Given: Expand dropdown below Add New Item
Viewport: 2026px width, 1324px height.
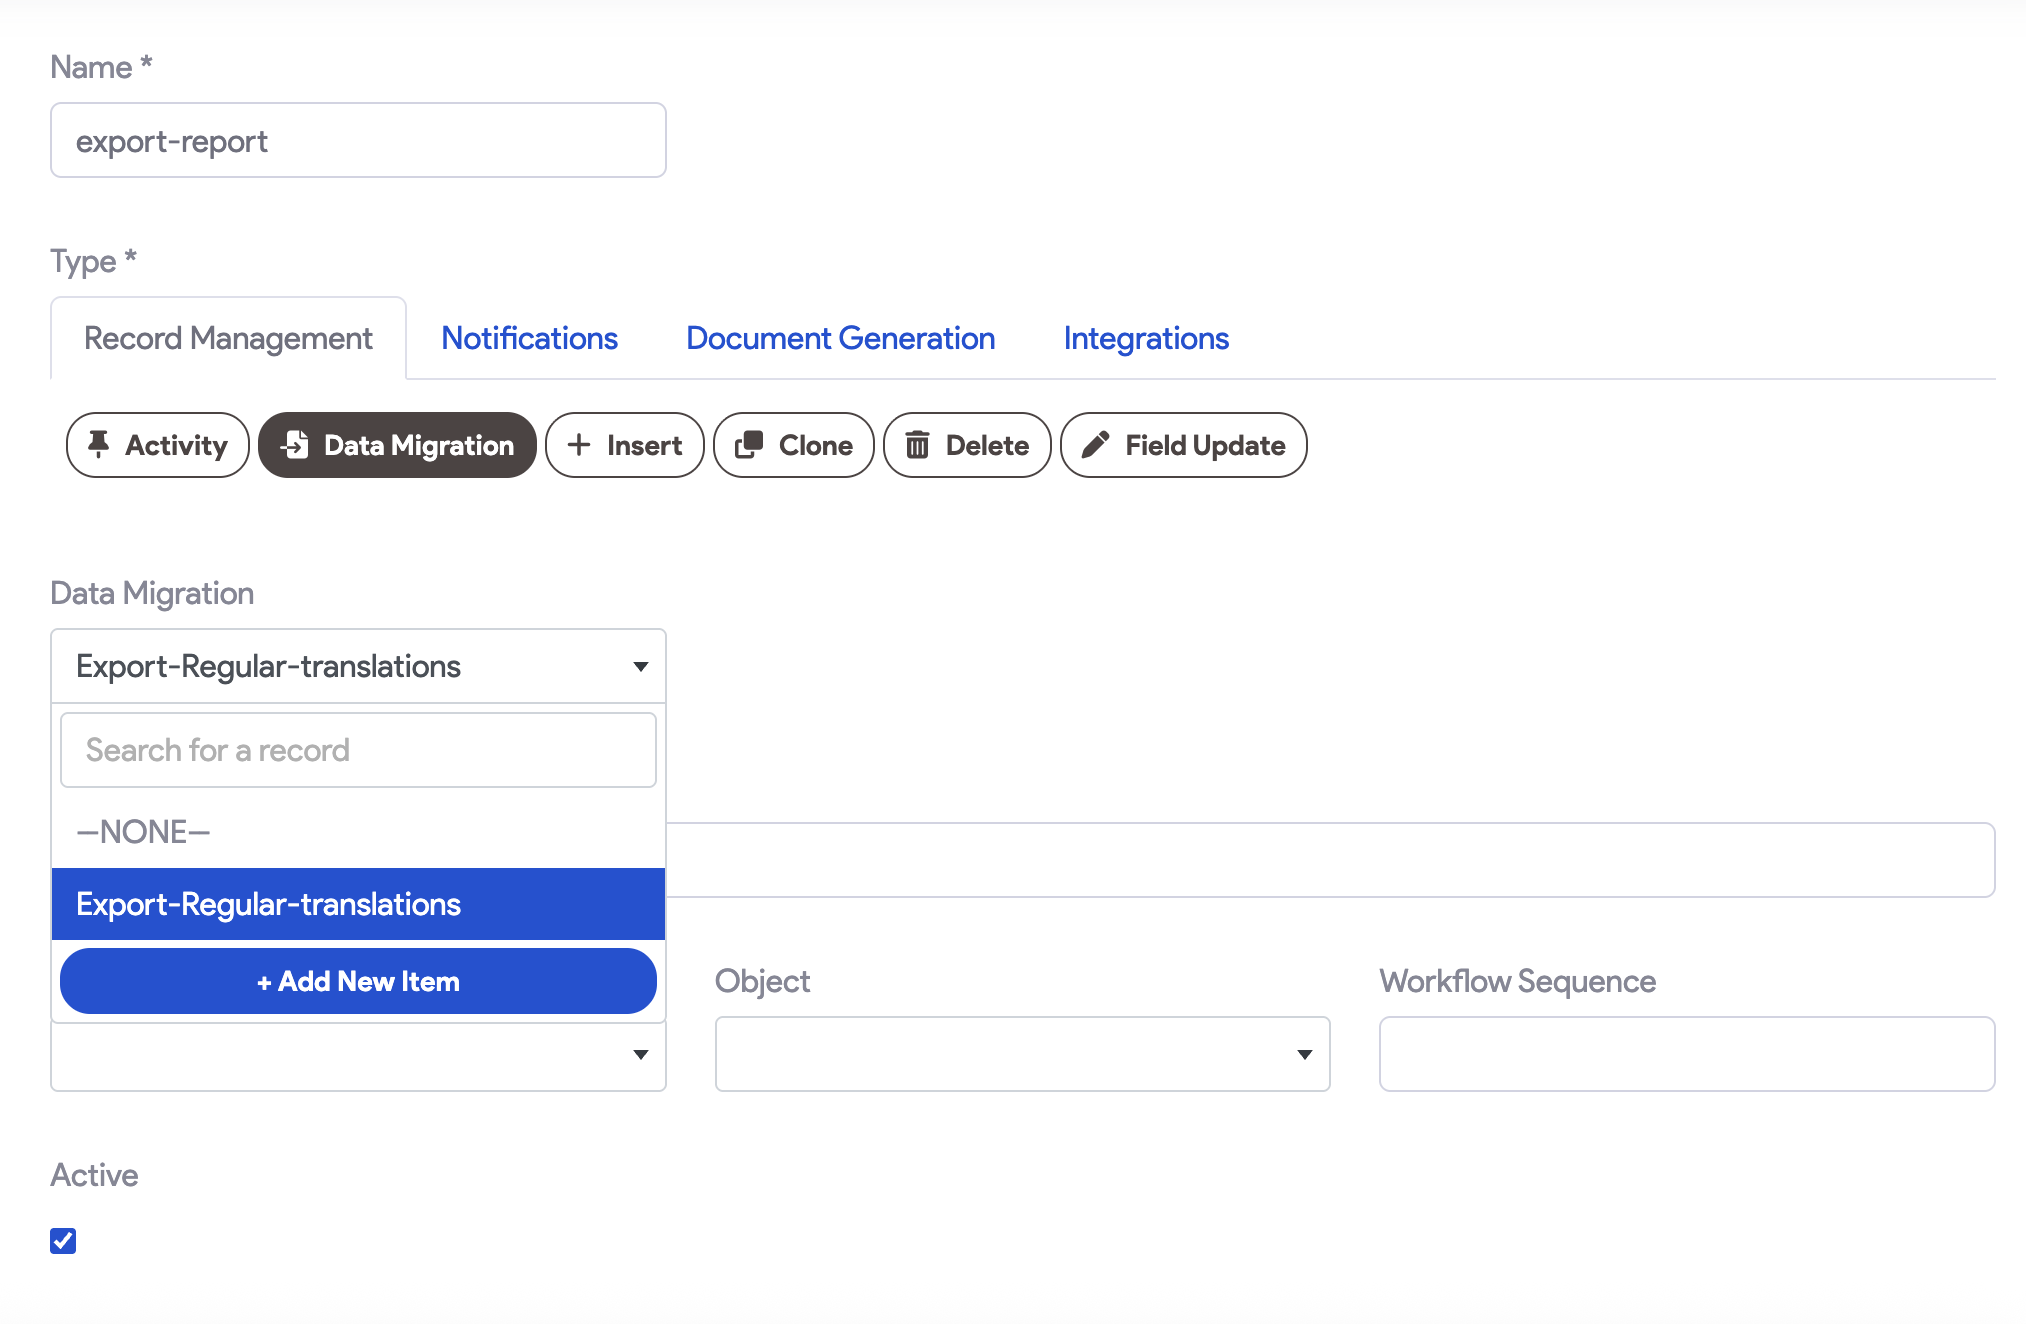Looking at the screenshot, I should [641, 1055].
